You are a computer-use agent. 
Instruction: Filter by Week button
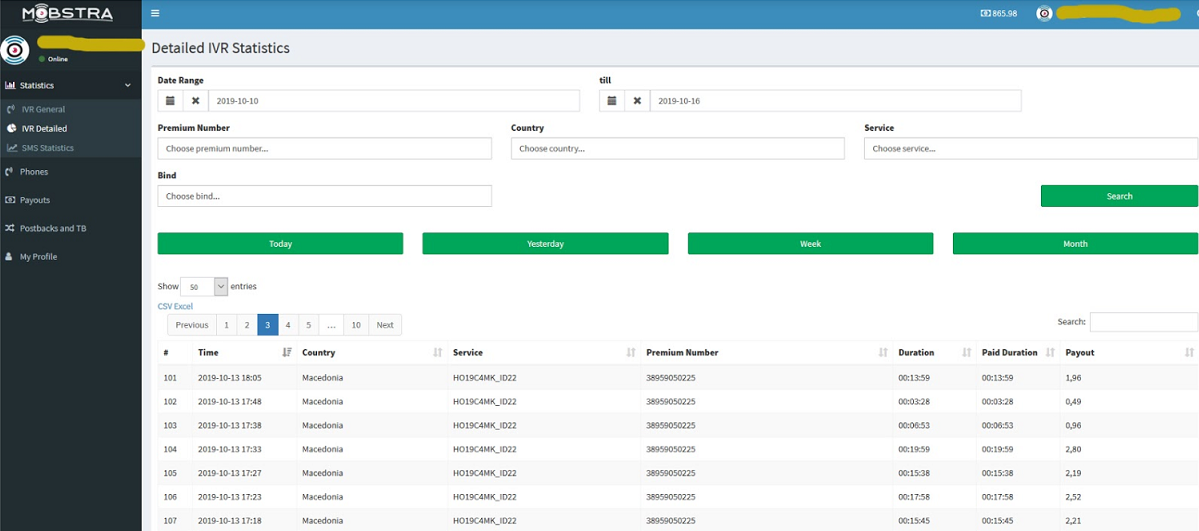coord(811,243)
